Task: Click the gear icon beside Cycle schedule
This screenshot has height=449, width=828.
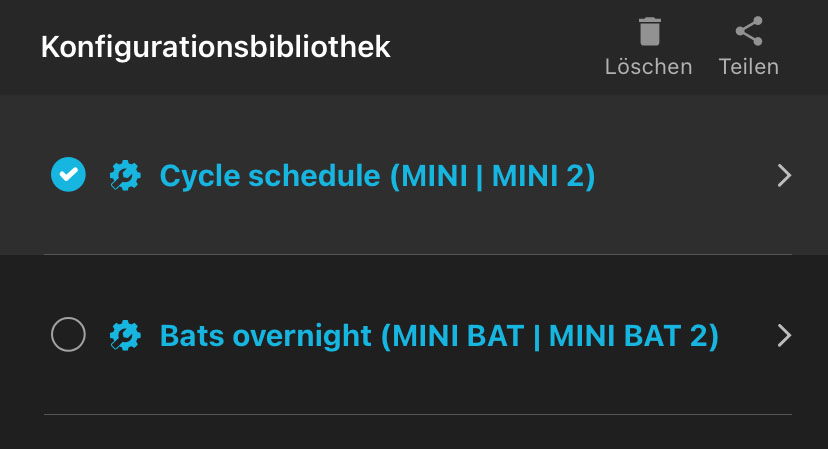Action: [125, 176]
